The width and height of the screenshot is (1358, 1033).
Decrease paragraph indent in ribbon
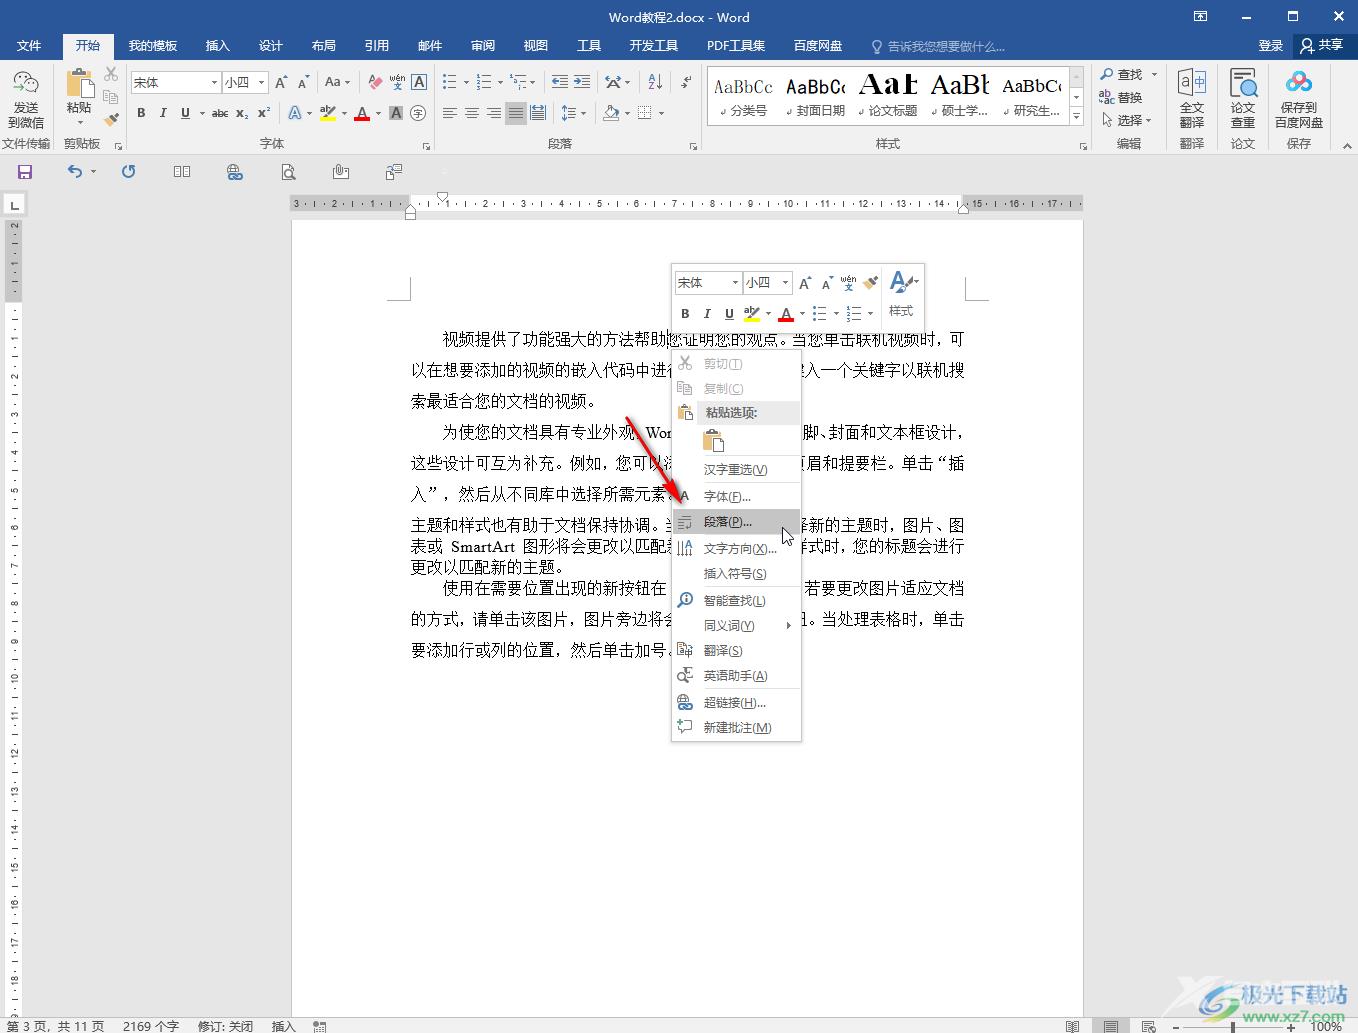[x=560, y=83]
